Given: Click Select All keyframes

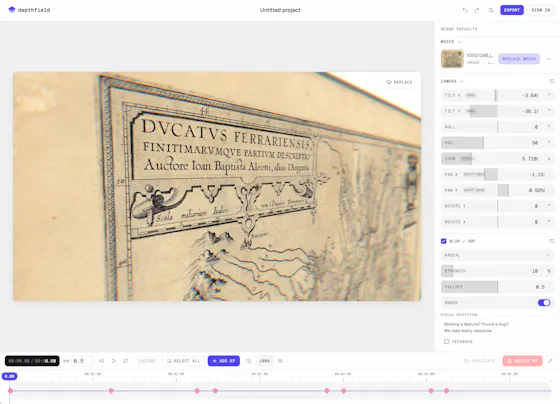Looking at the screenshot, I should pos(183,361).
